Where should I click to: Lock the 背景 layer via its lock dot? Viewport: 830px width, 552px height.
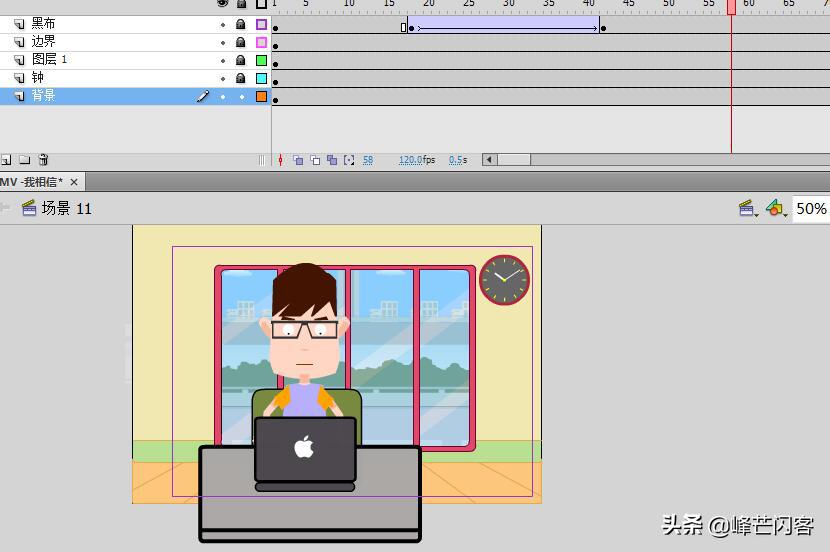coord(242,97)
